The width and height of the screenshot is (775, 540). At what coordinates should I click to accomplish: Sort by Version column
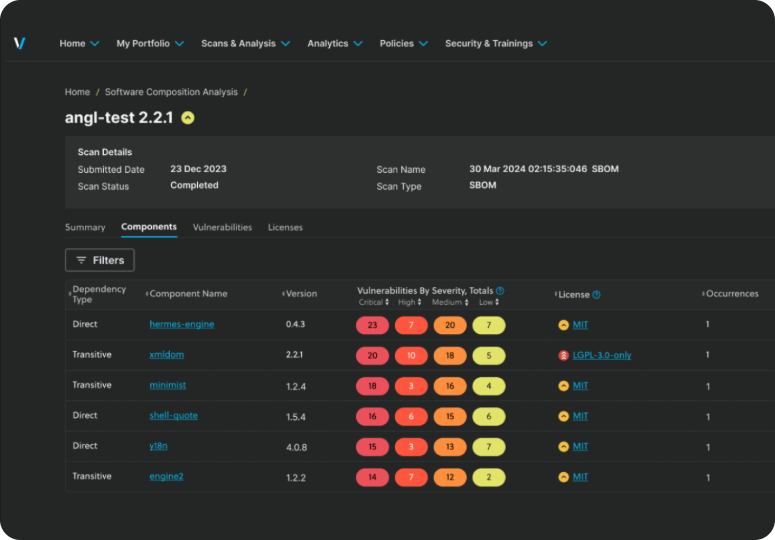coord(283,294)
